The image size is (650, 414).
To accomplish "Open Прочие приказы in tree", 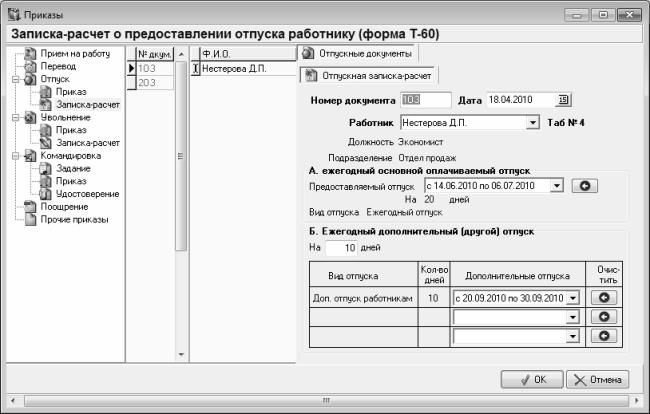I will pos(73,219).
